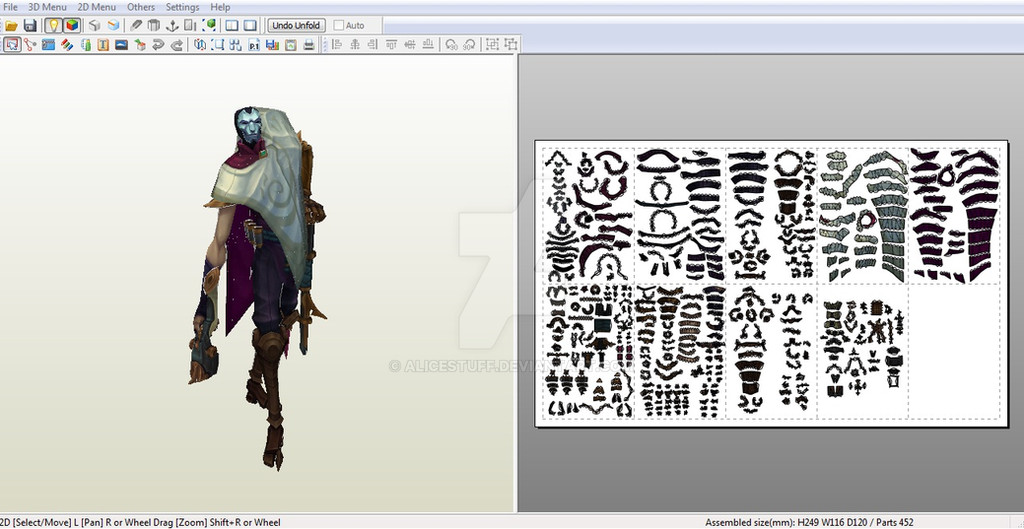
Task: Select the green flaps editing tool
Action: point(85,44)
